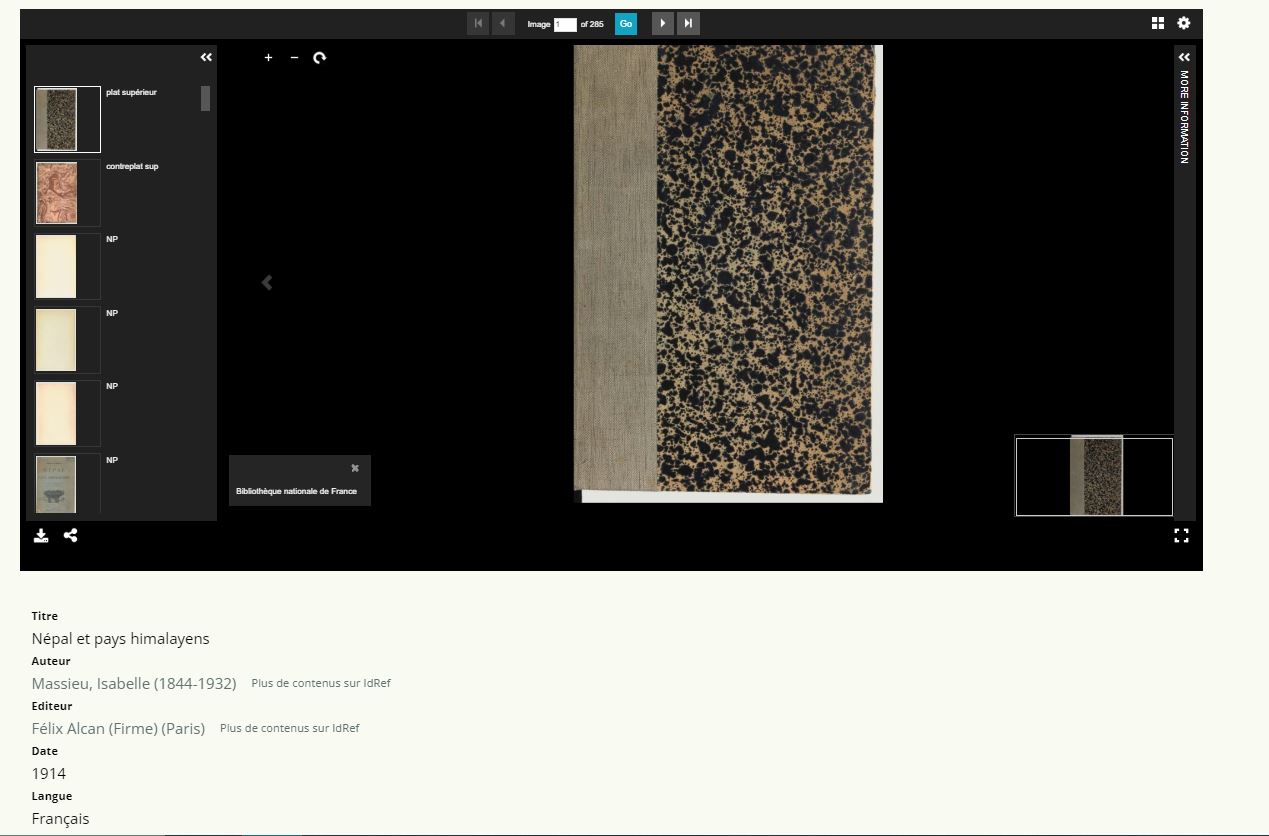Click the download icon below thumbnails
The image size is (1269, 836).
tap(41, 536)
